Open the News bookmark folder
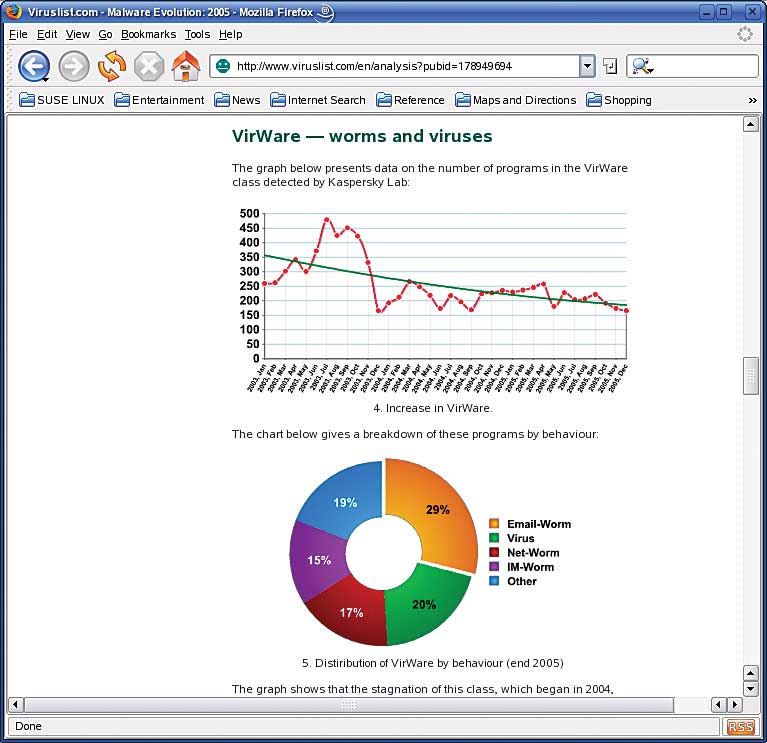Viewport: 767px width, 743px height. [x=237, y=100]
